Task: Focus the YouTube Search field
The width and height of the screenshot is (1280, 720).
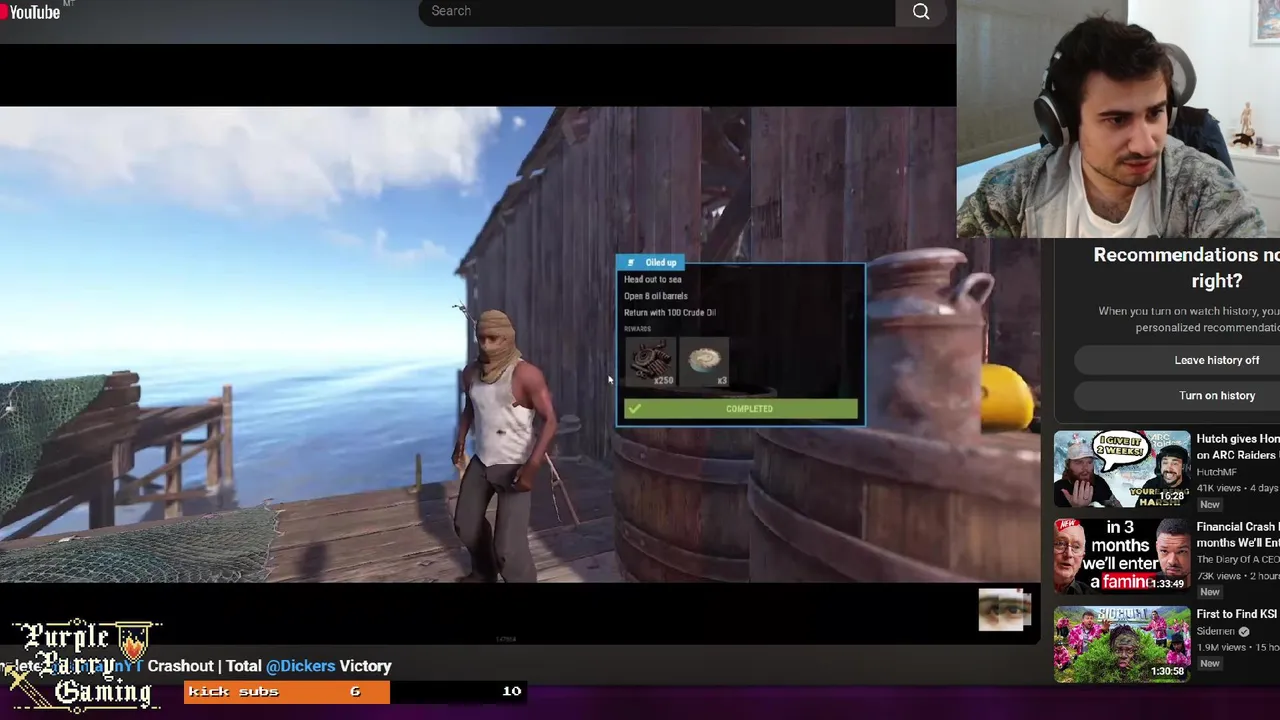Action: click(657, 11)
